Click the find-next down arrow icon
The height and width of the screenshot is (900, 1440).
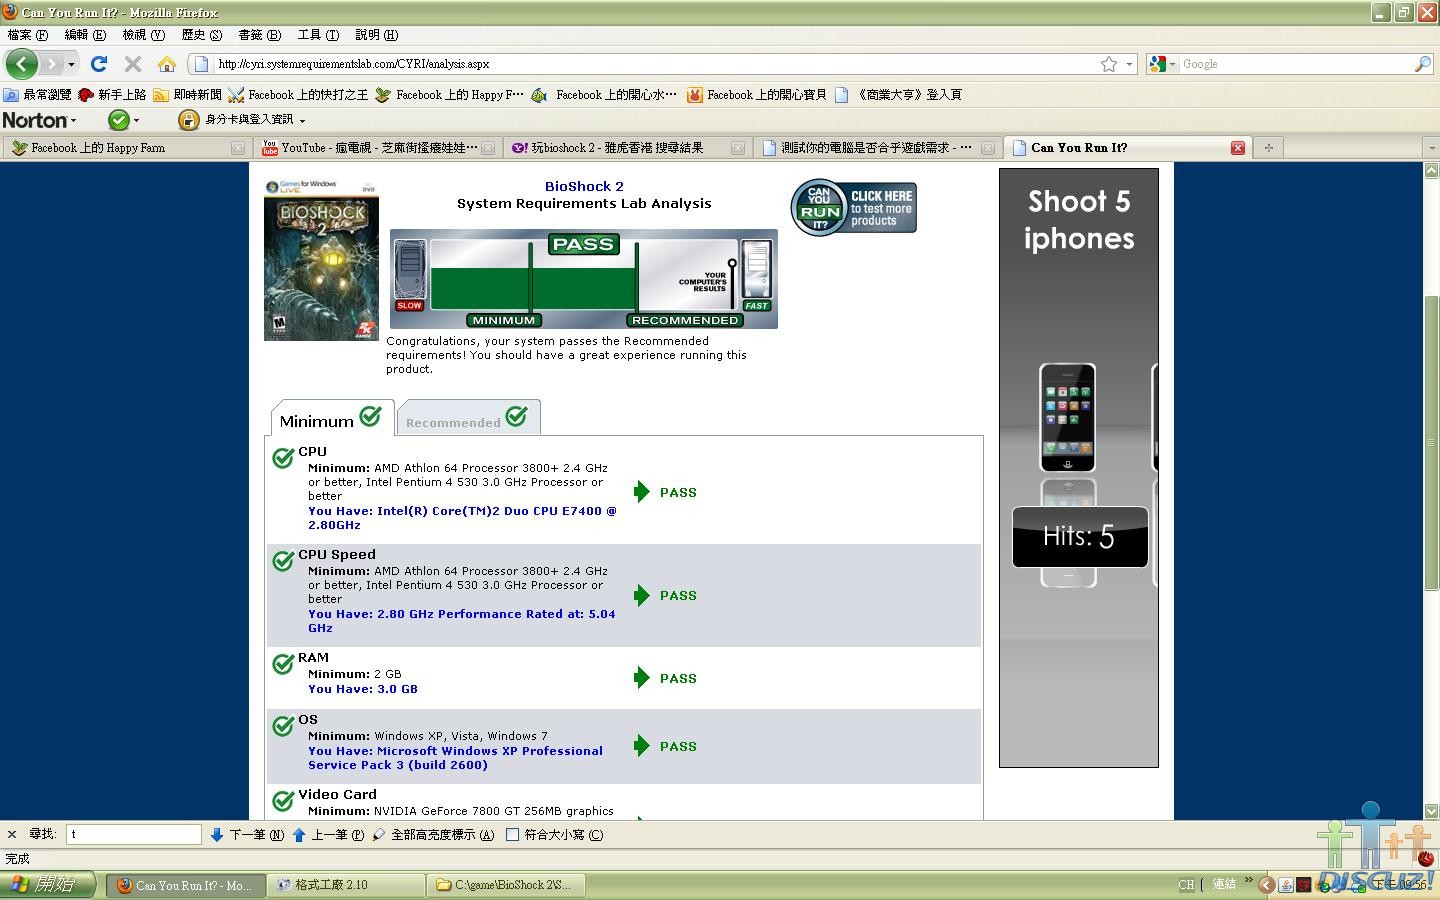(x=217, y=835)
